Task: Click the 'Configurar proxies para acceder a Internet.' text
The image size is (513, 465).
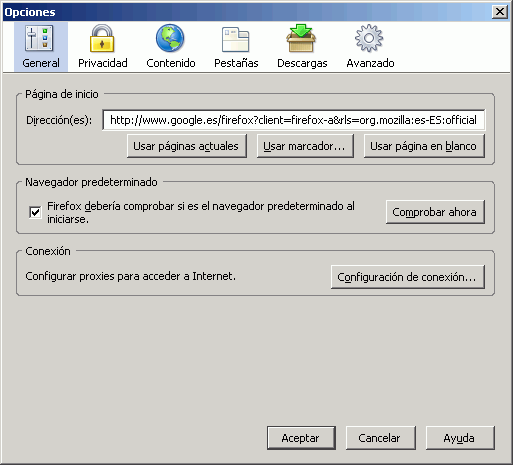Action: (130, 276)
